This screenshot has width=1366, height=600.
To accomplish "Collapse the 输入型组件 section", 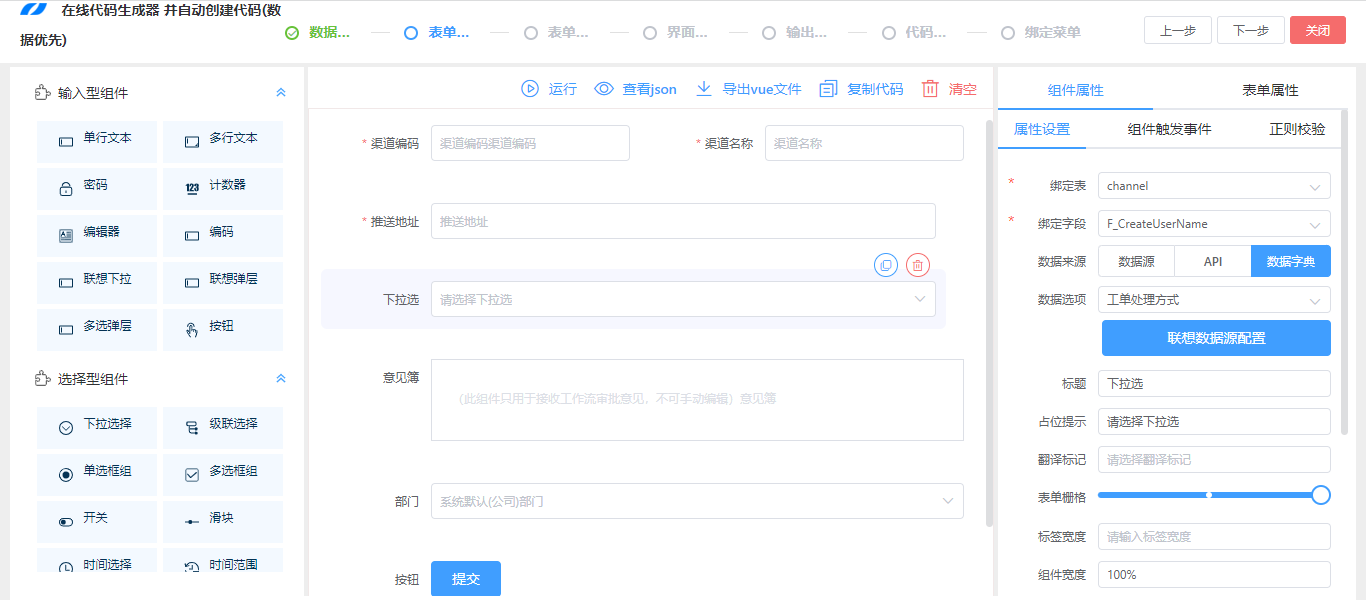I will pos(281,90).
